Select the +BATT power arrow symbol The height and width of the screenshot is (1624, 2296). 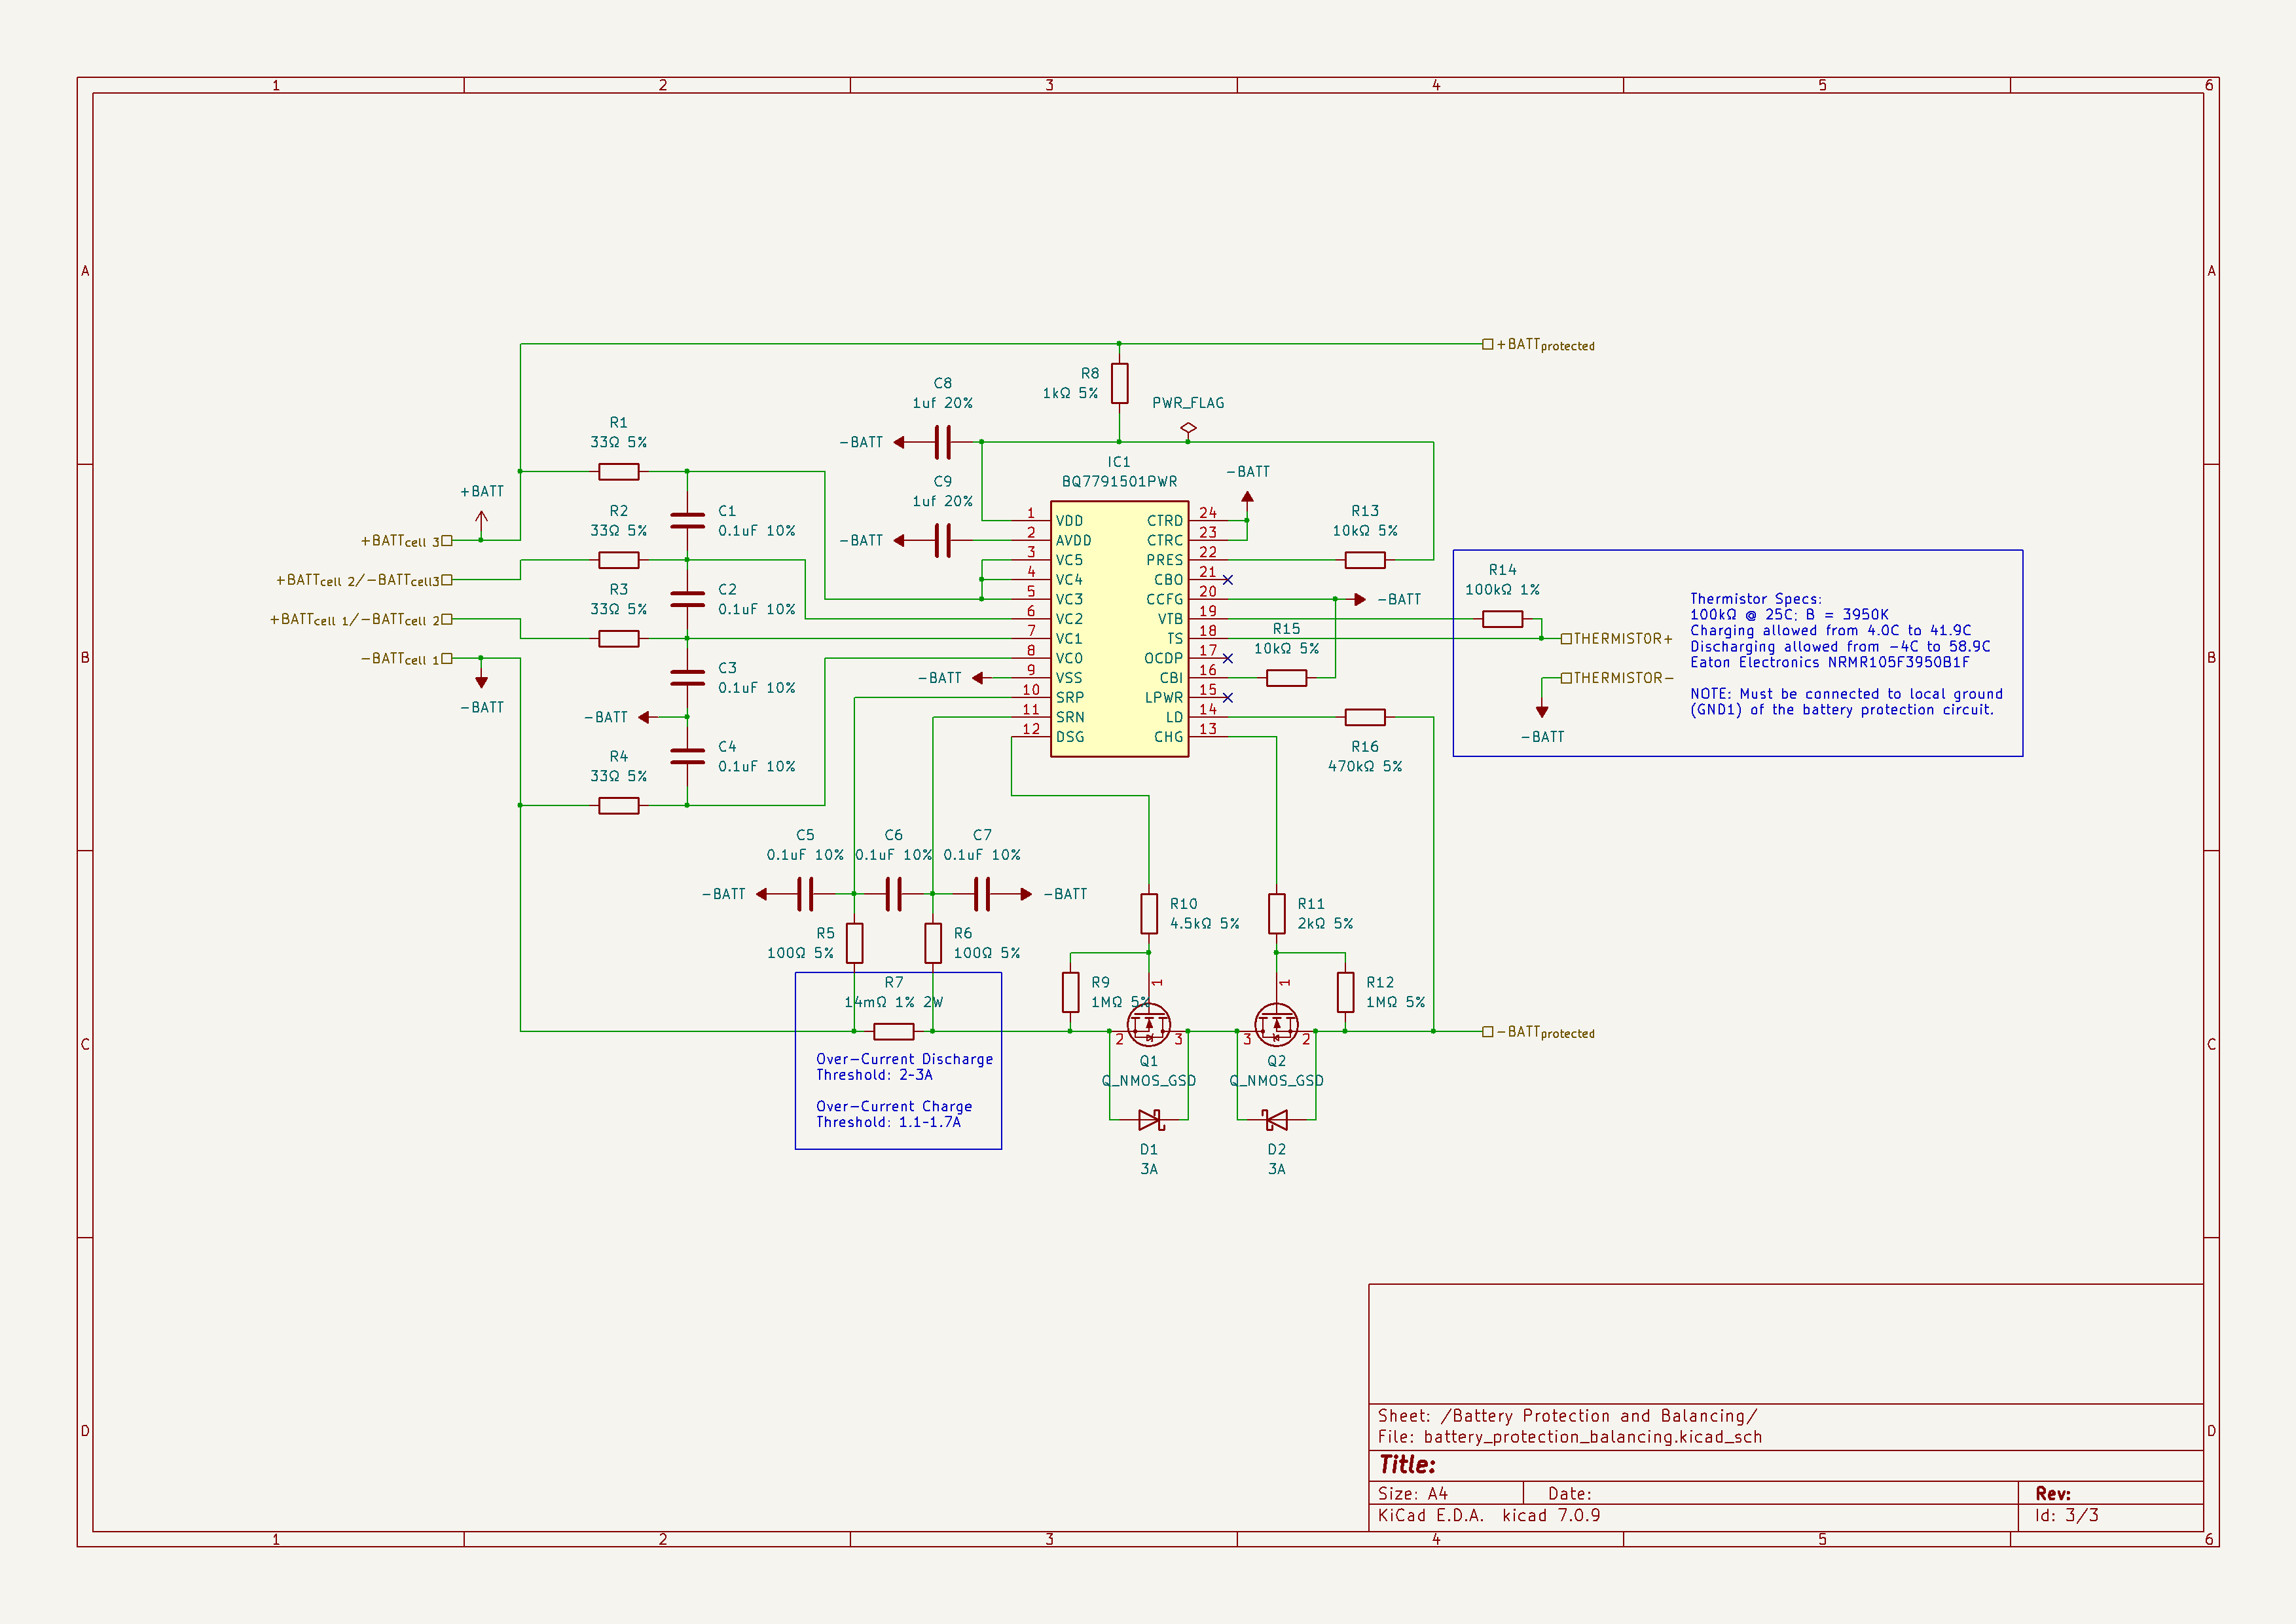pos(481,520)
